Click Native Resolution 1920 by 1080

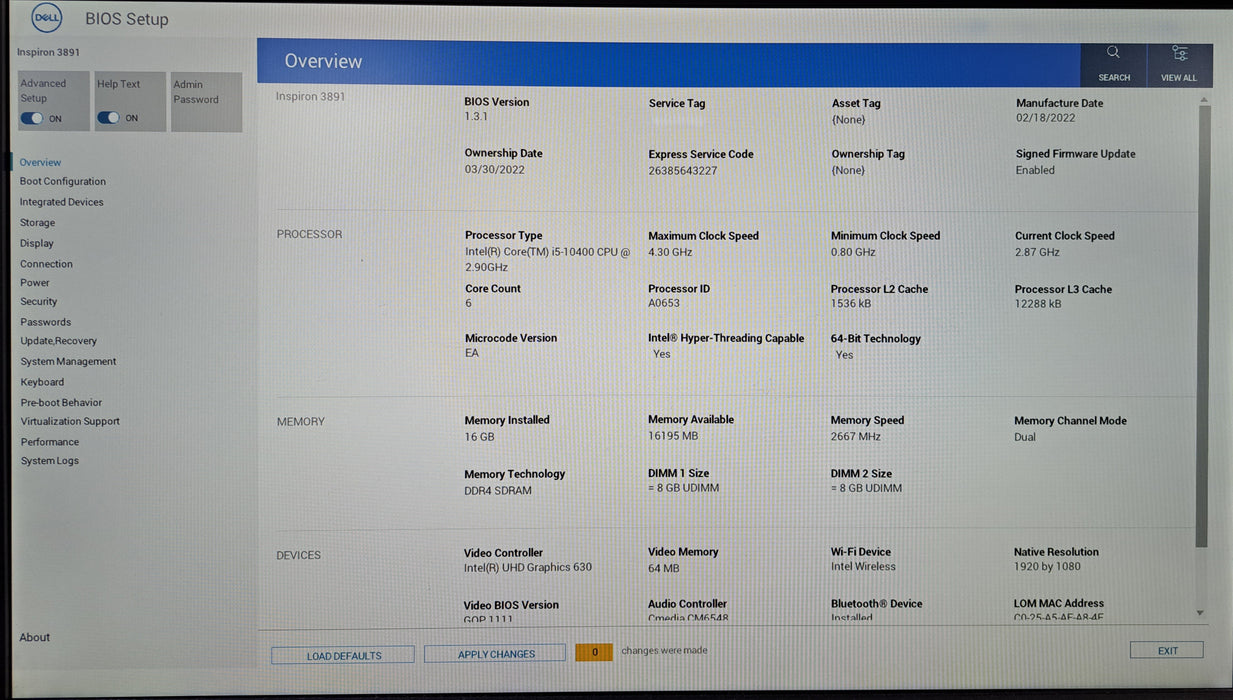1048,566
